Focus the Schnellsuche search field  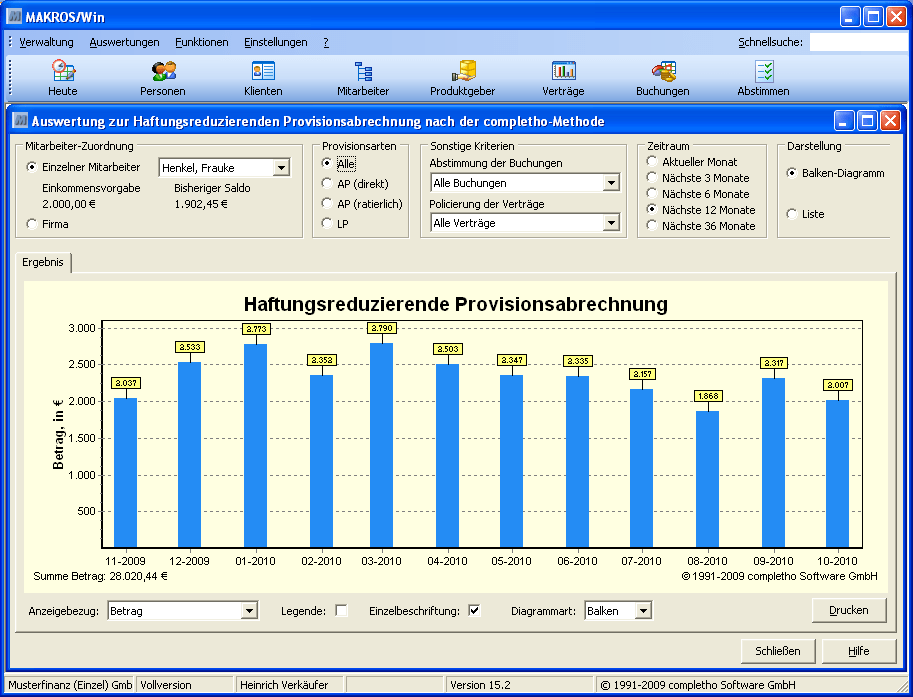(x=858, y=42)
